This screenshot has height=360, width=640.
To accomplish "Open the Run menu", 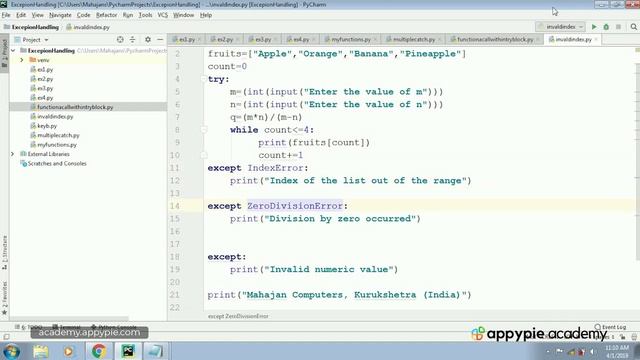I will coord(128,15).
